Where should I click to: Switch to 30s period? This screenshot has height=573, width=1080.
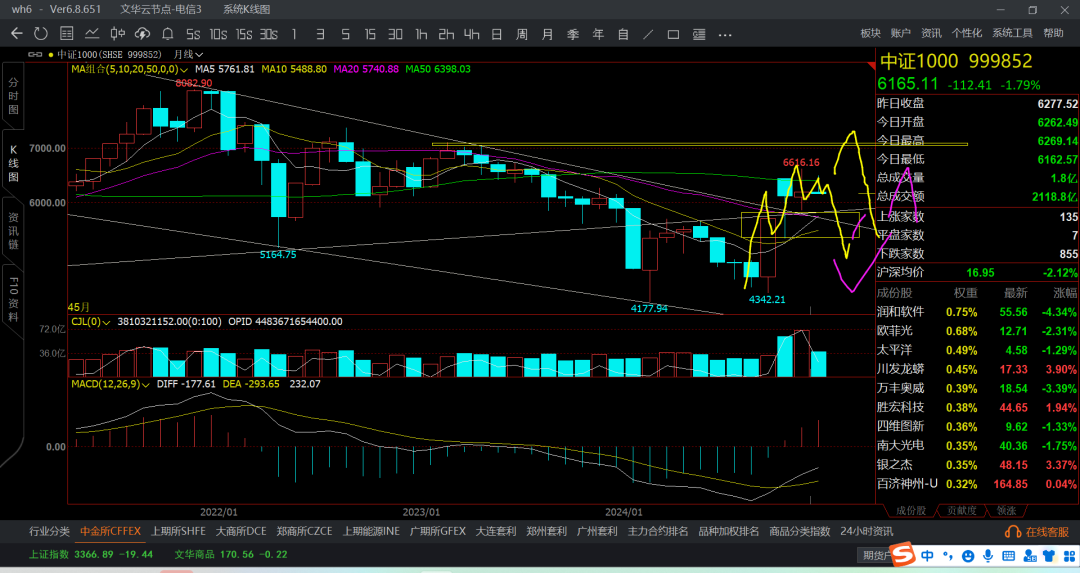(x=269, y=34)
